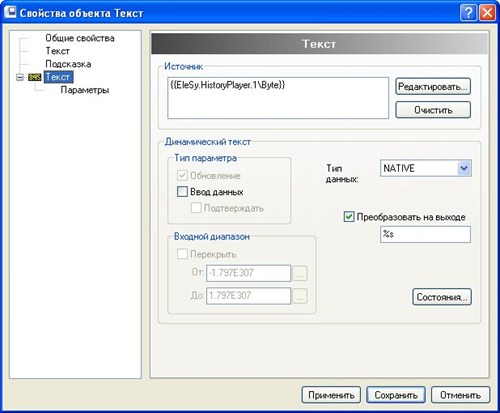Enable the Ввод данных checkbox
500x413 pixels.
coord(182,192)
